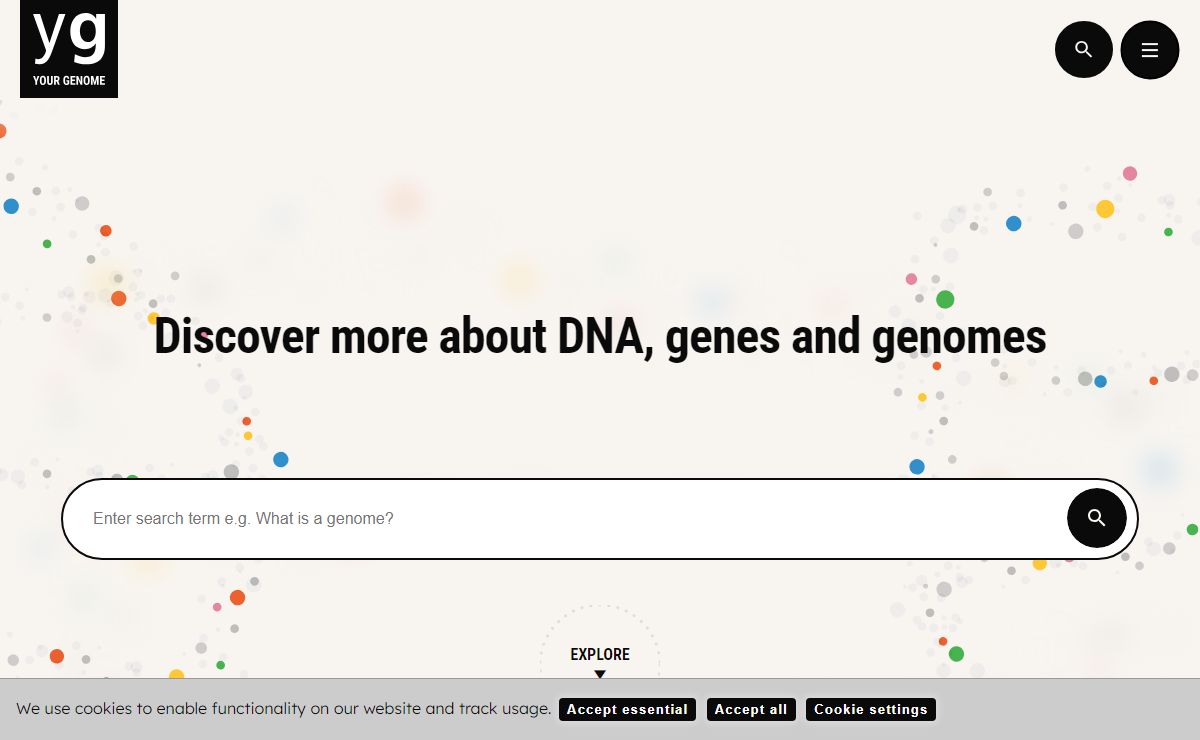Click the cookie notice message text
The image size is (1200, 740).
point(284,709)
